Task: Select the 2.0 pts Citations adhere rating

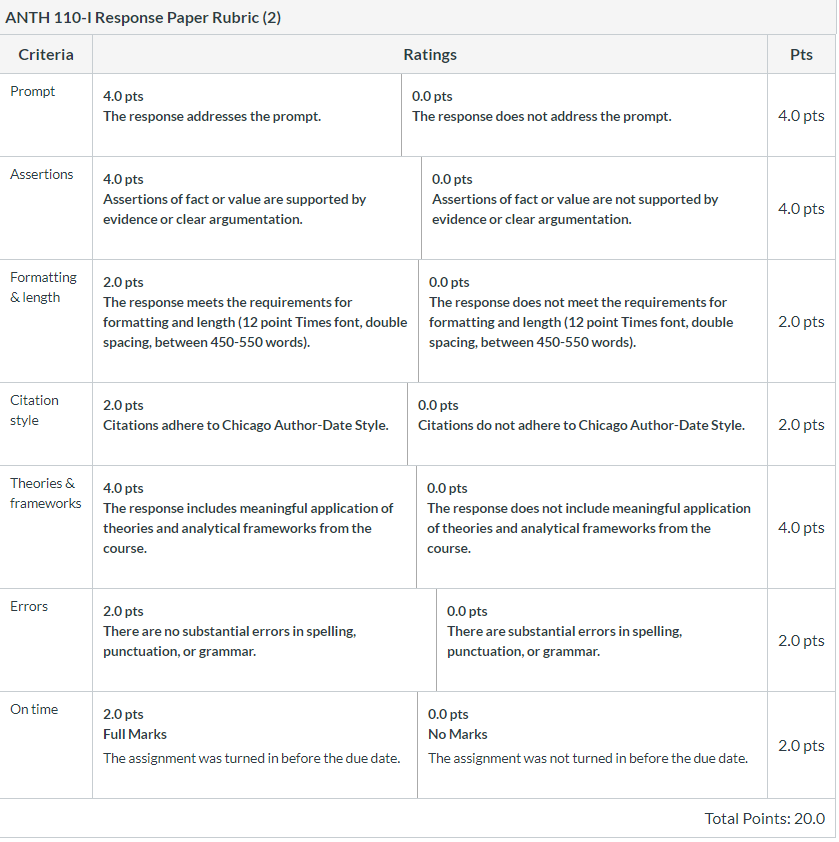Action: click(x=250, y=424)
